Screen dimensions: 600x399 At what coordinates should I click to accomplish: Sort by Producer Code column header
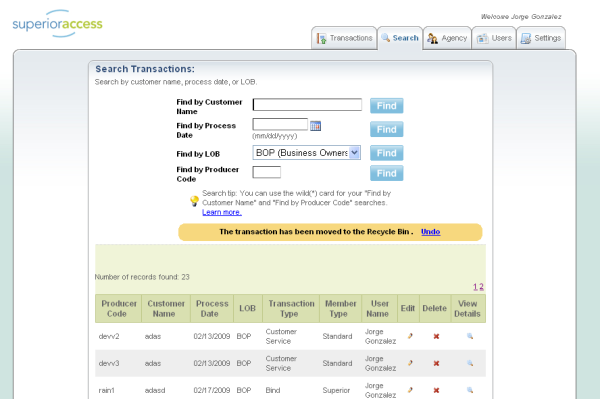119,308
